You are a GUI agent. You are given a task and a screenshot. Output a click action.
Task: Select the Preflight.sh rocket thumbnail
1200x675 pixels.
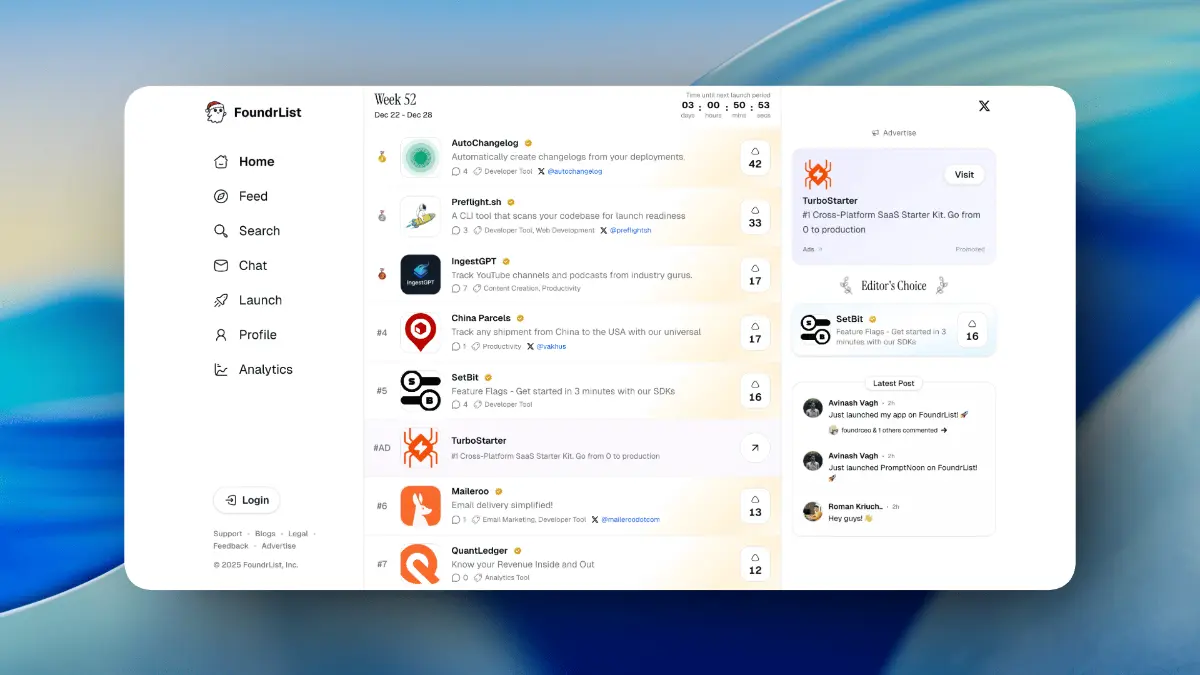click(420, 216)
